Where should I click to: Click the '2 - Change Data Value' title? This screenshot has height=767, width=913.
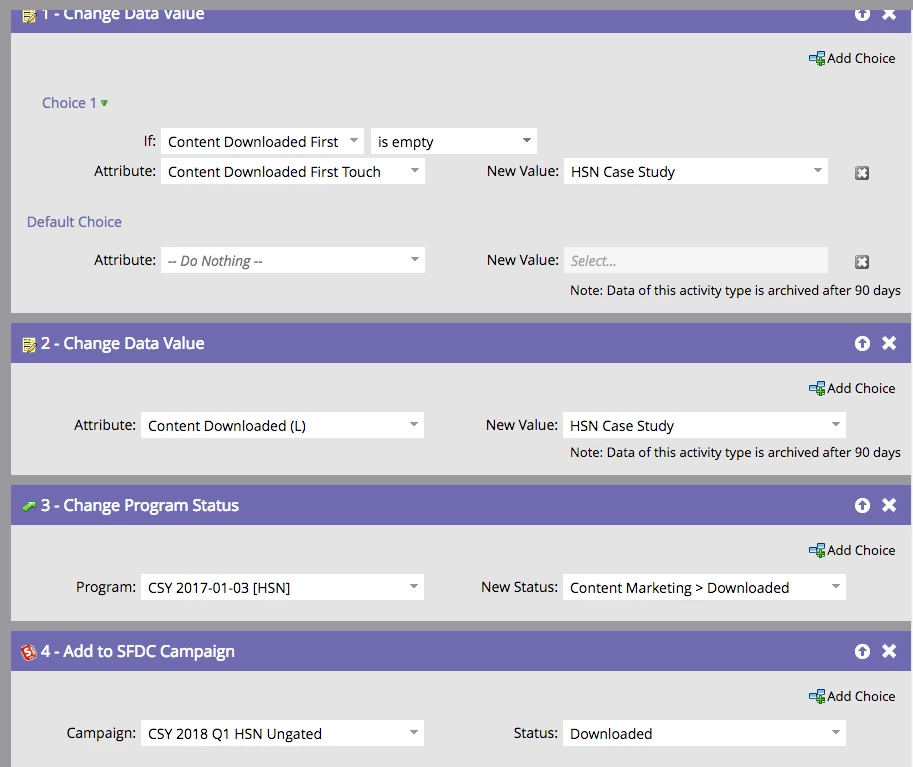point(122,344)
